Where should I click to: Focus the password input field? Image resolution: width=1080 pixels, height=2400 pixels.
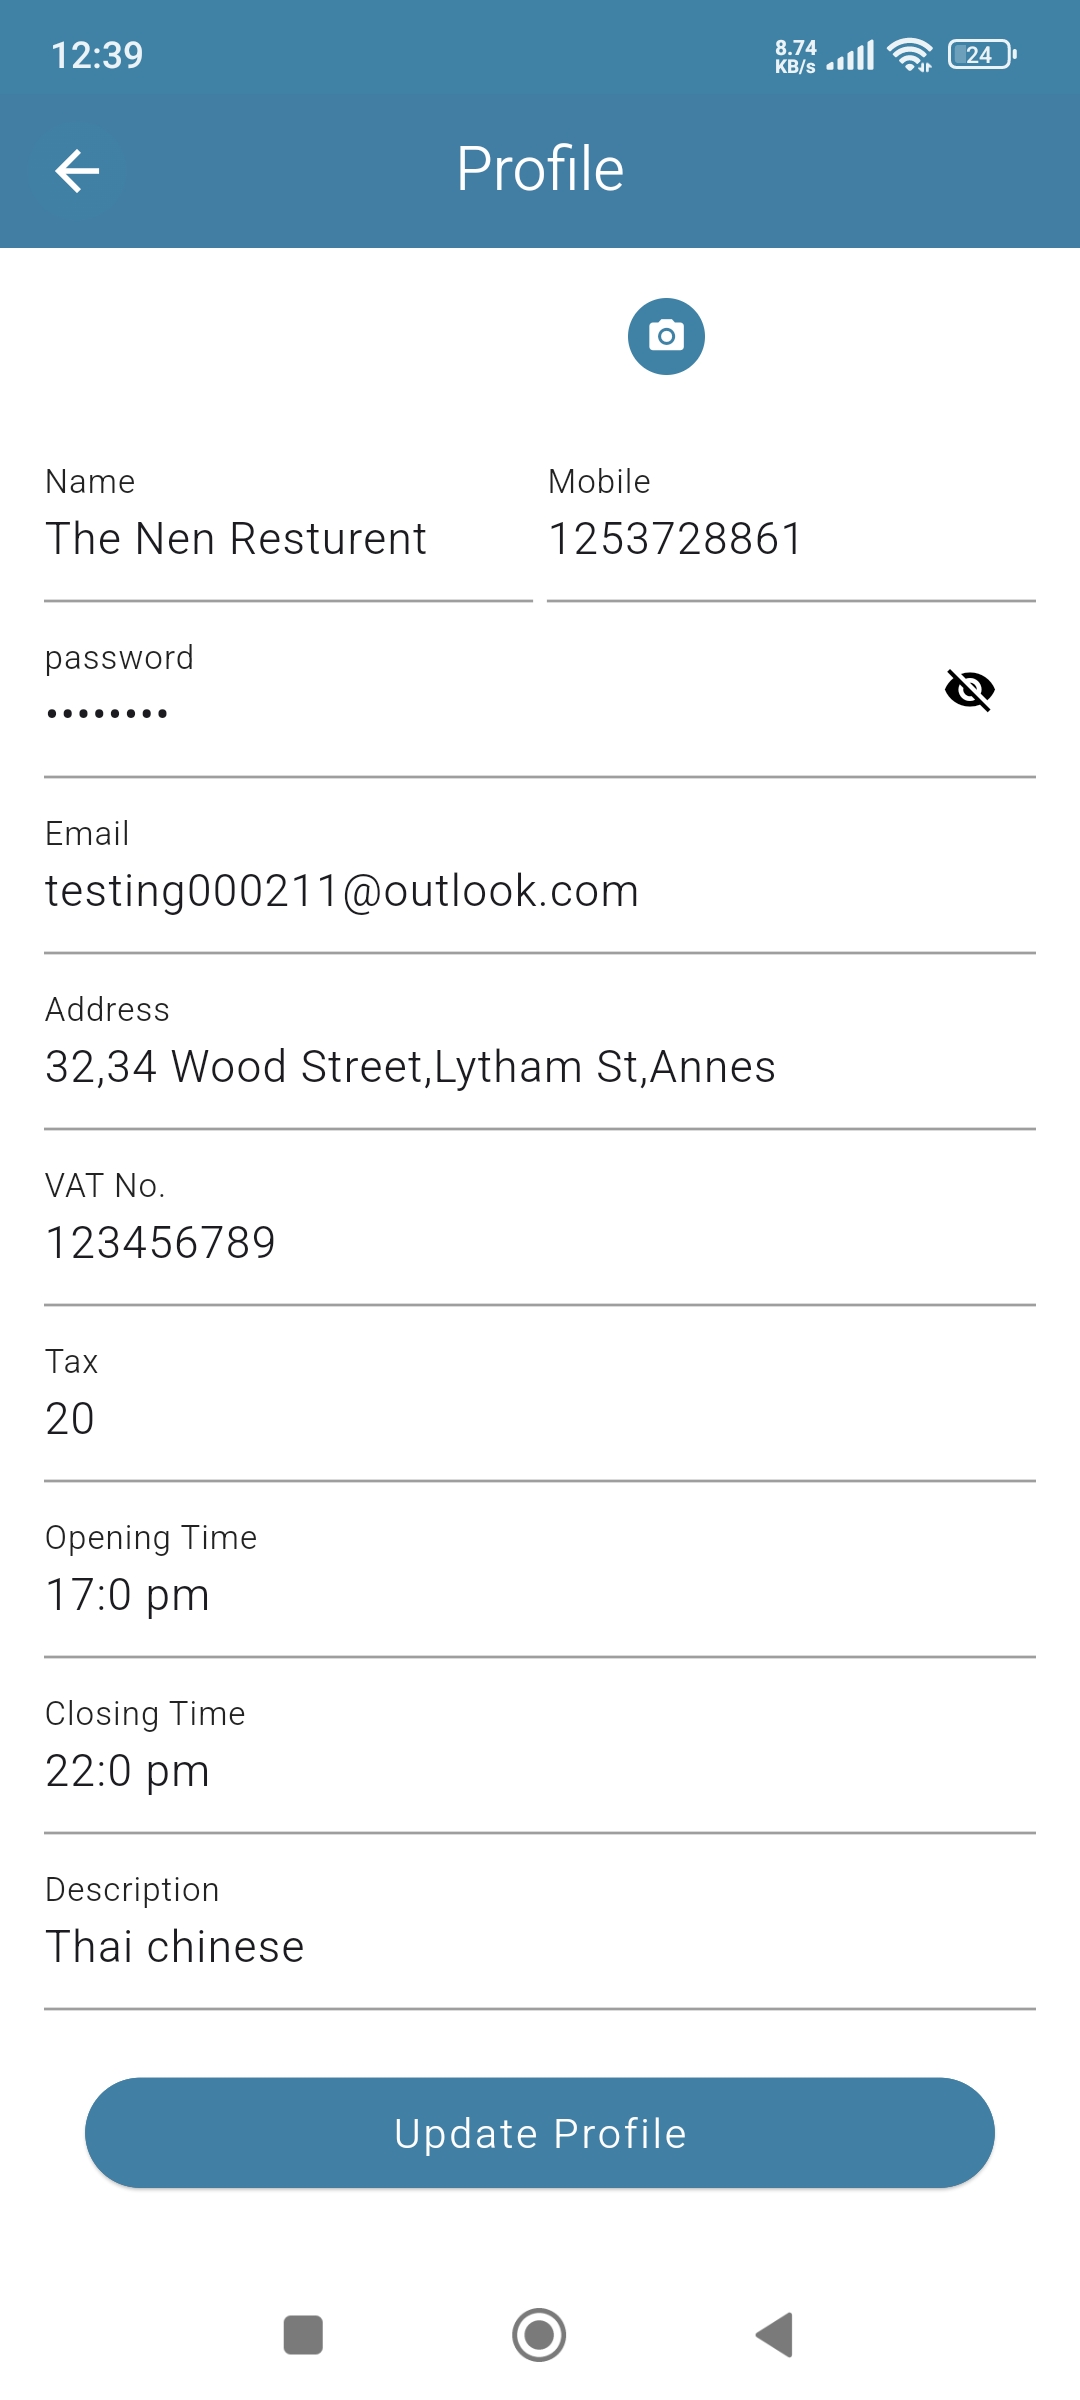[x=480, y=714]
